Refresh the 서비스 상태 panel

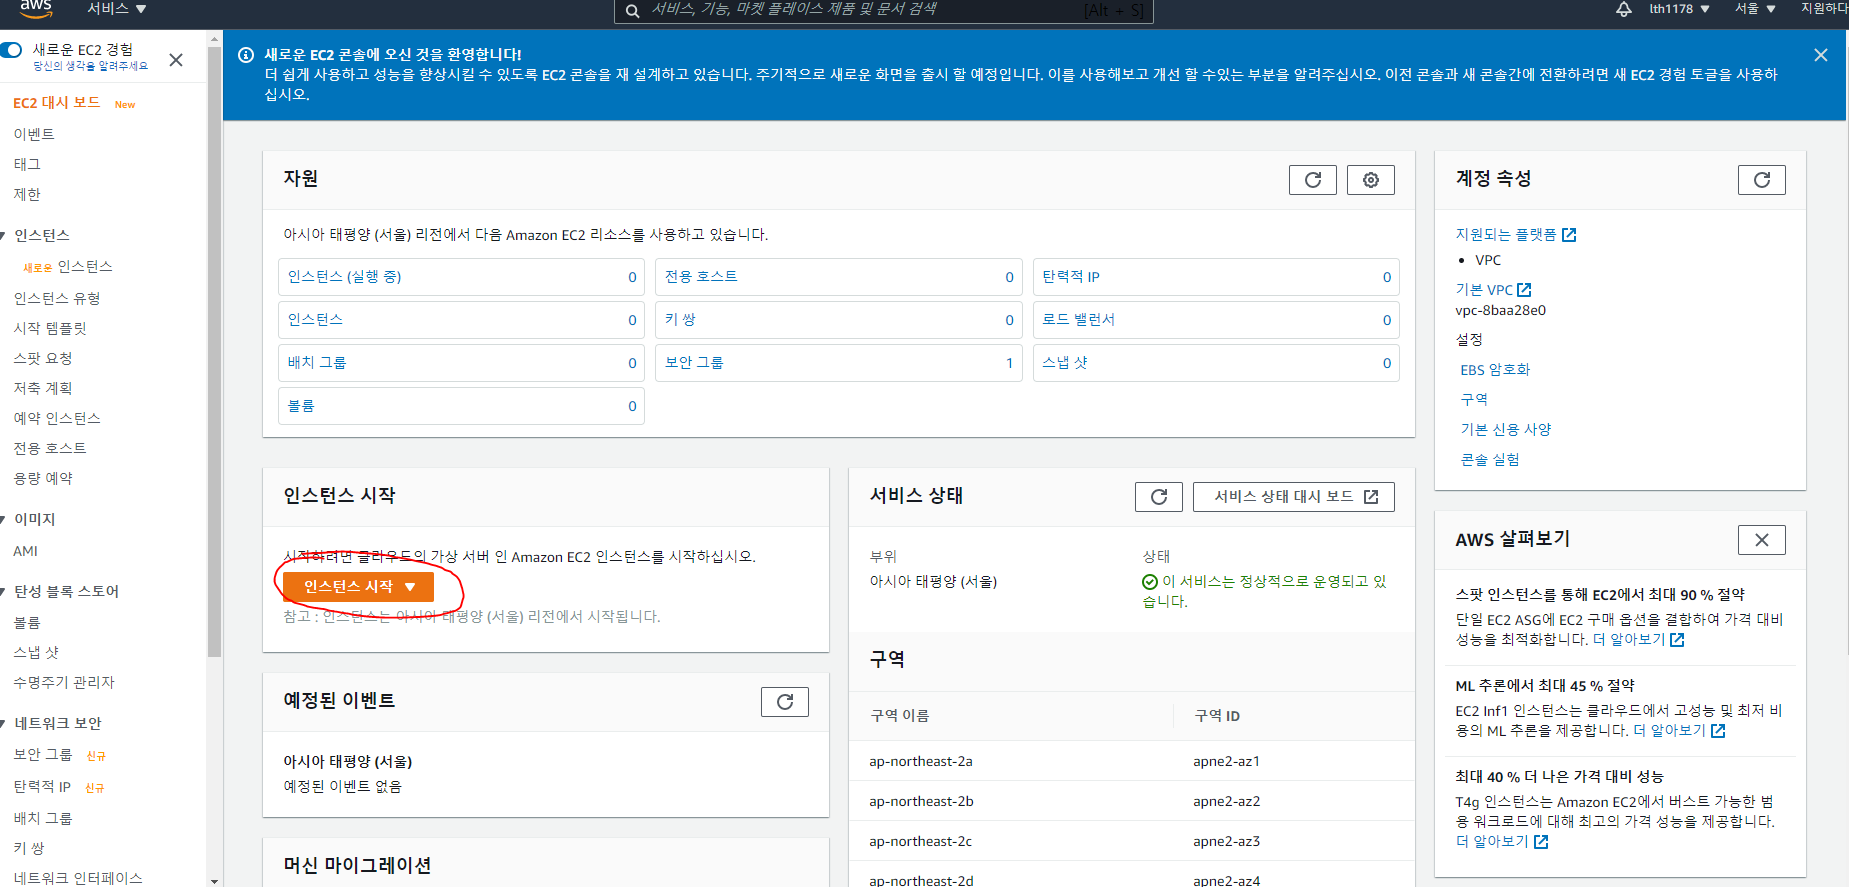pyautogui.click(x=1159, y=497)
